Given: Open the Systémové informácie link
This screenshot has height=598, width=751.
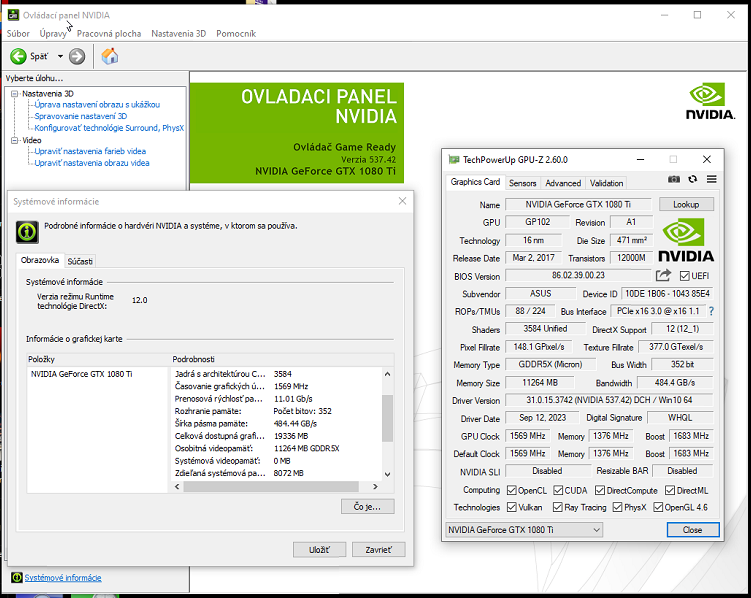Looking at the screenshot, I should [63, 577].
